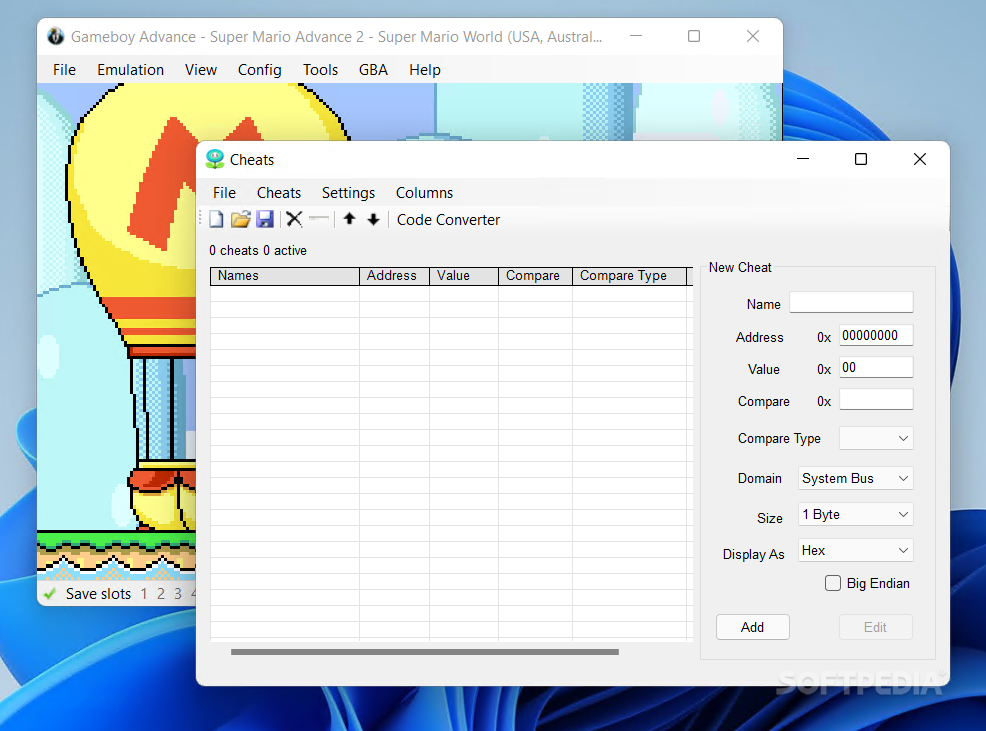This screenshot has width=986, height=731.
Task: Open the Size dropdown showing 1 Byte
Action: [855, 515]
